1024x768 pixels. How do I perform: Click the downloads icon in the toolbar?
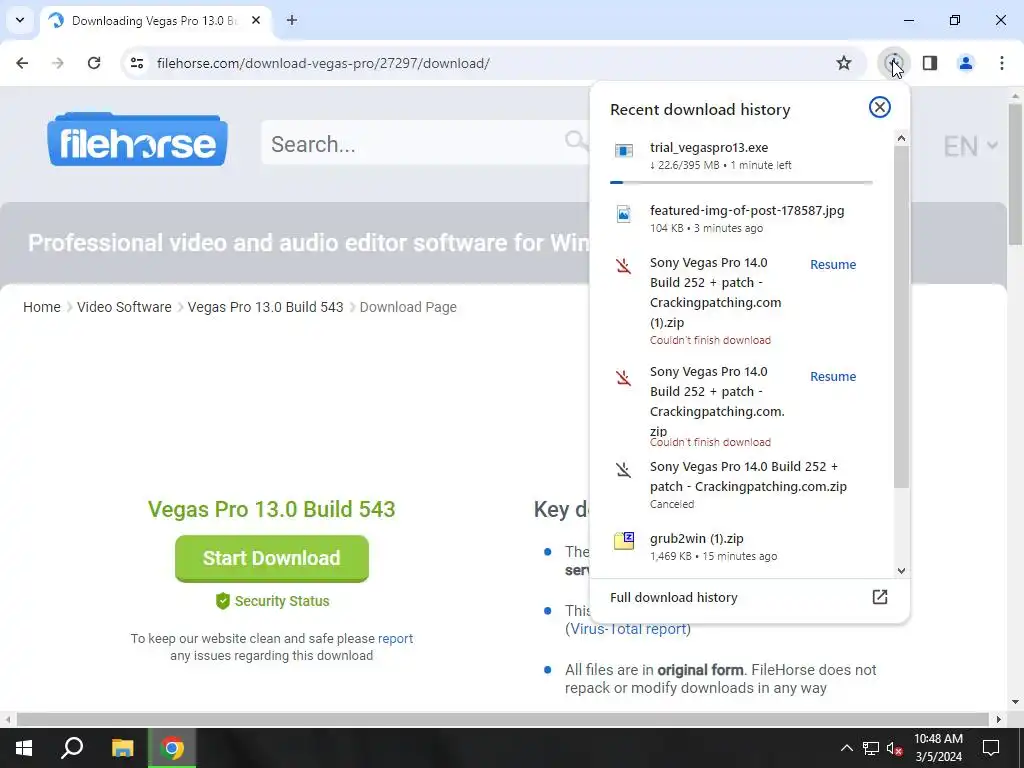click(x=893, y=63)
